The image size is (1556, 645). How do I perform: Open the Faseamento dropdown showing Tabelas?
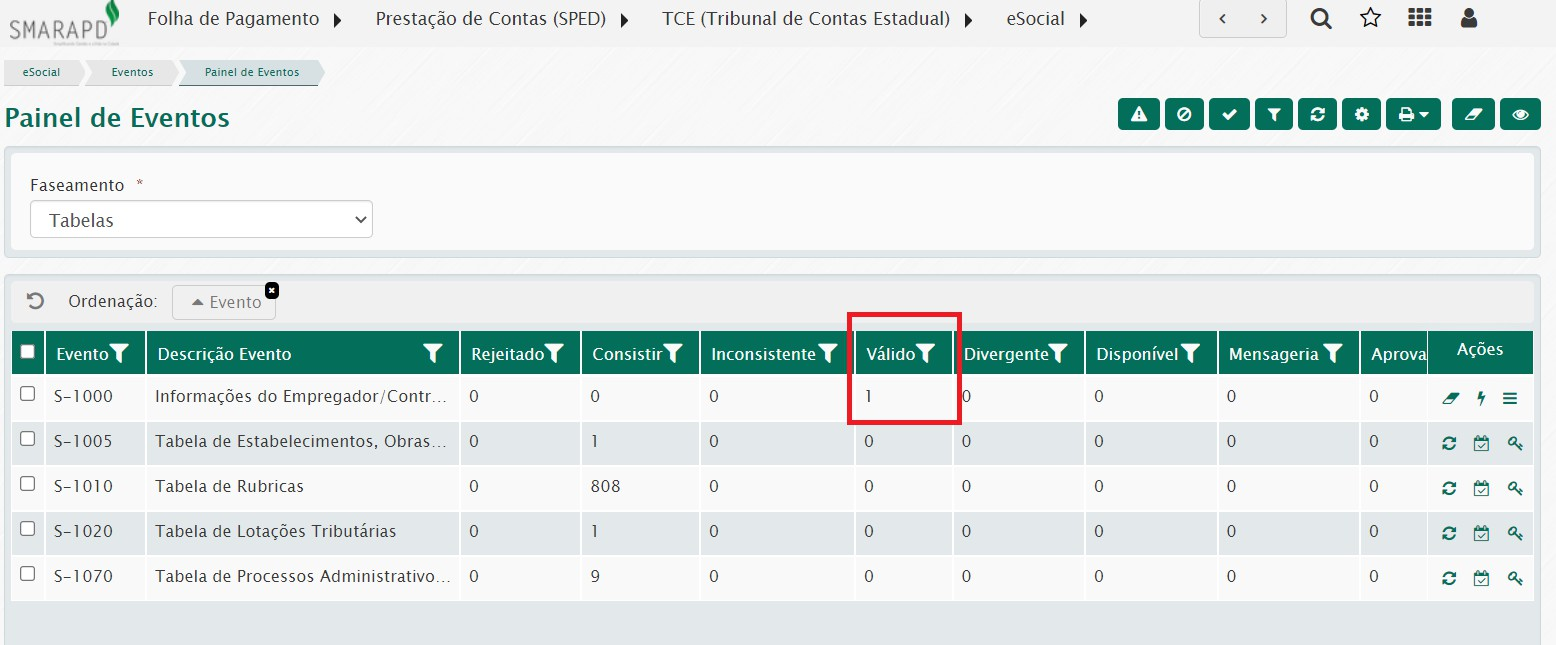pos(201,220)
